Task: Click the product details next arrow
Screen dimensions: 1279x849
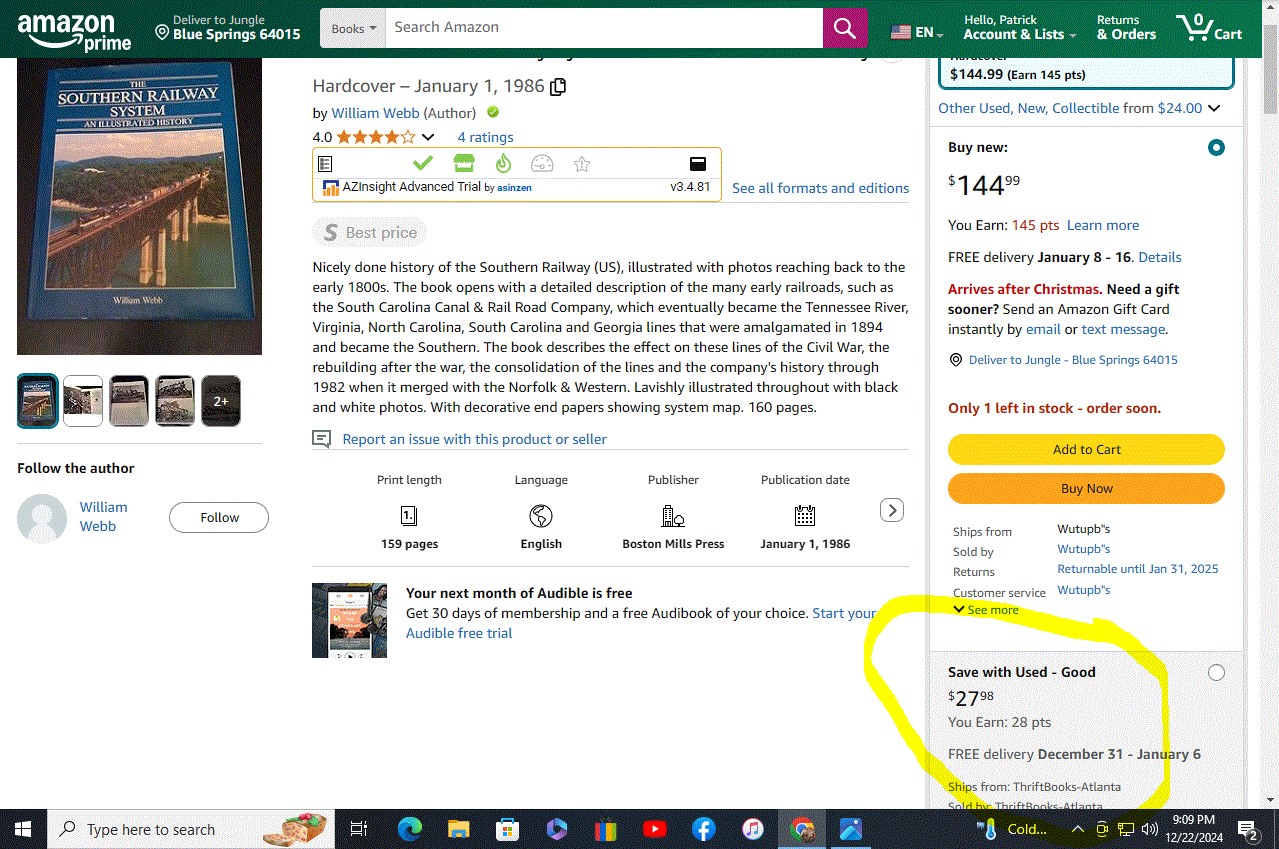Action: click(892, 510)
